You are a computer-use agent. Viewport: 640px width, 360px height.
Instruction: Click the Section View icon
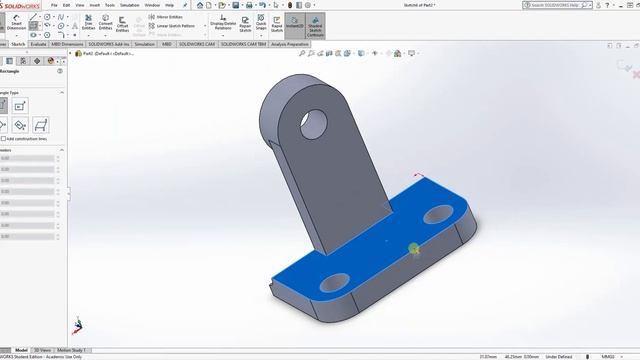[329, 53]
